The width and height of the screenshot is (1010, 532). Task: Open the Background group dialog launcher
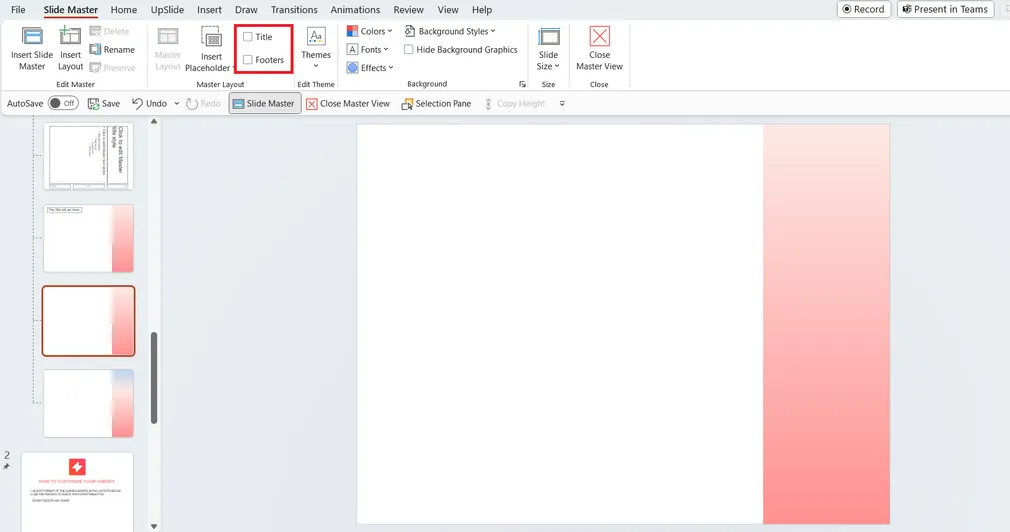(522, 84)
